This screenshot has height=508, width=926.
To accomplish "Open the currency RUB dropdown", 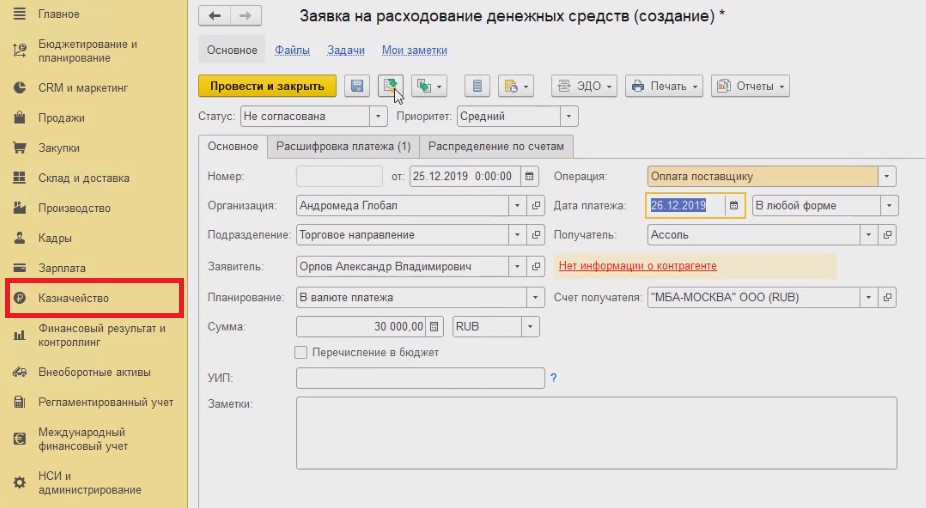I will pos(530,327).
